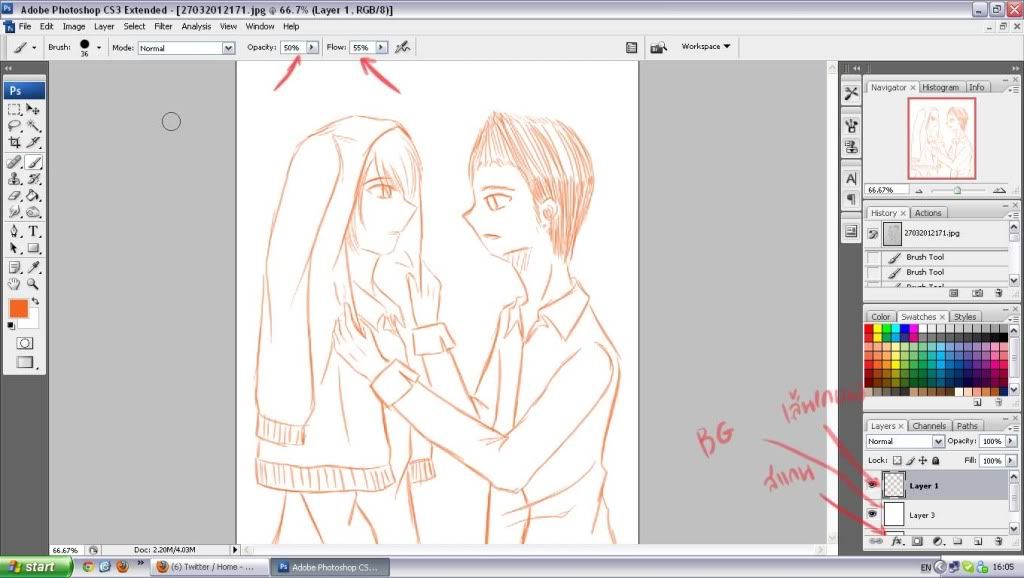
Task: Delete the layer with trash icon
Action: pos(998,541)
